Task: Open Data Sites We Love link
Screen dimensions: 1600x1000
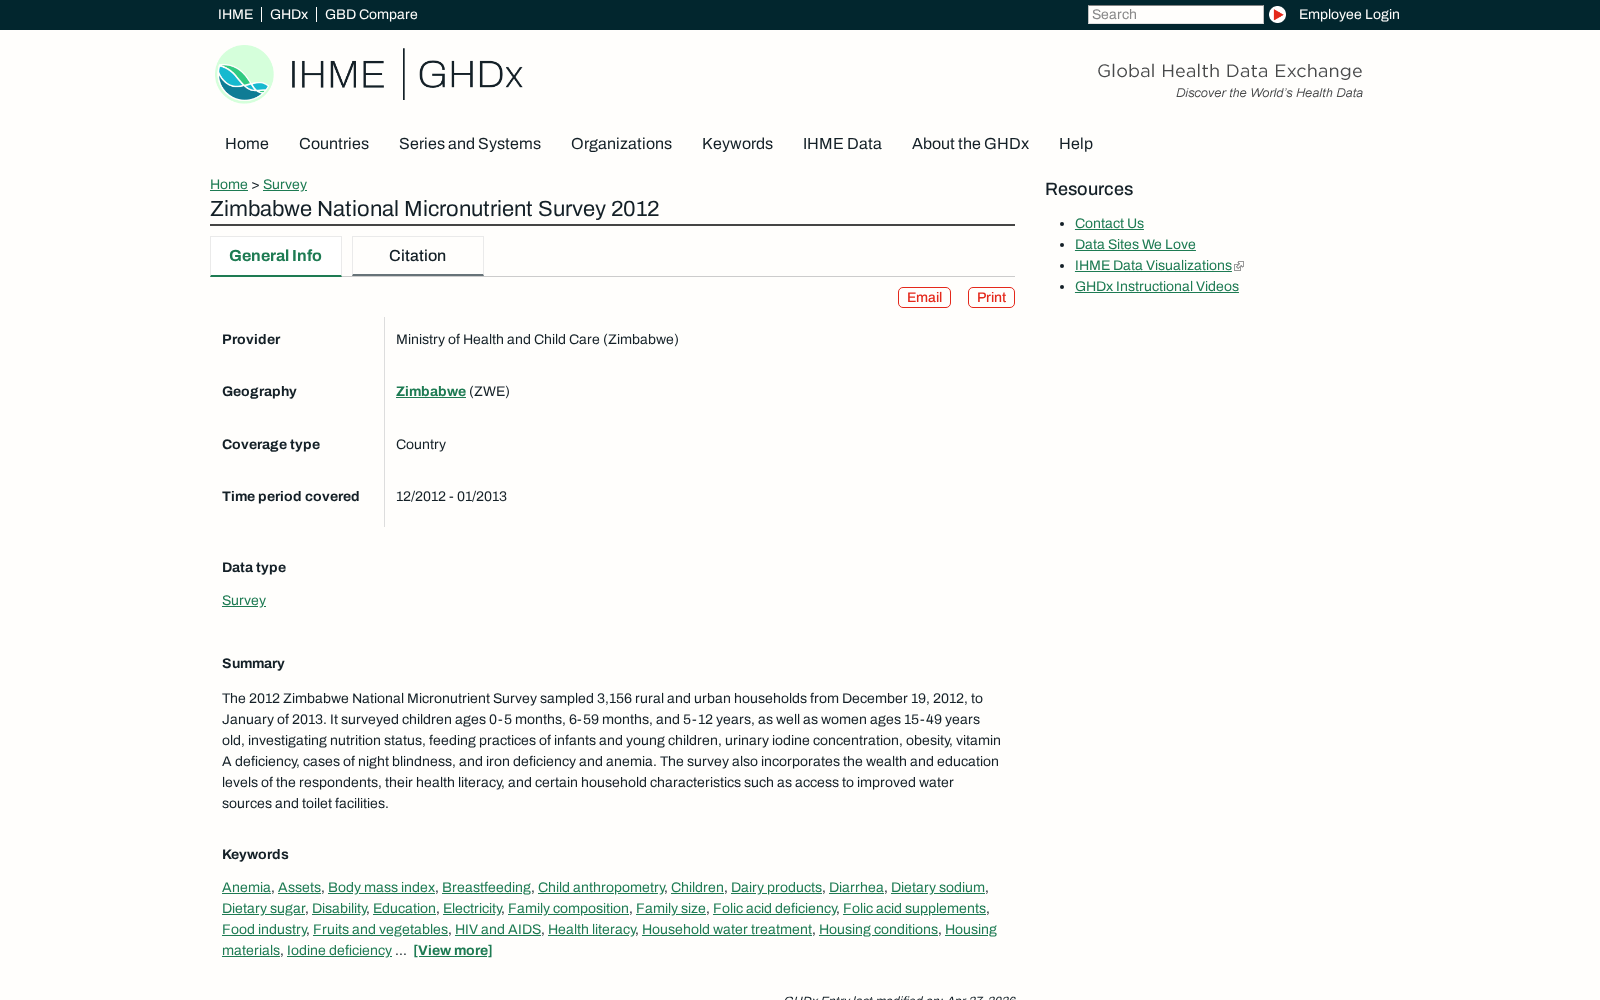Action: pos(1135,245)
